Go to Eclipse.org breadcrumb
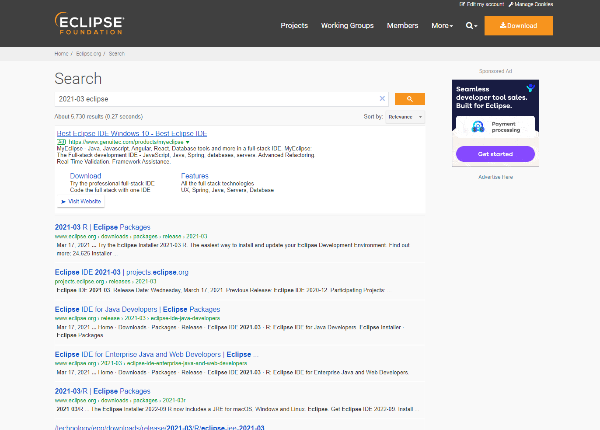 (x=88, y=54)
